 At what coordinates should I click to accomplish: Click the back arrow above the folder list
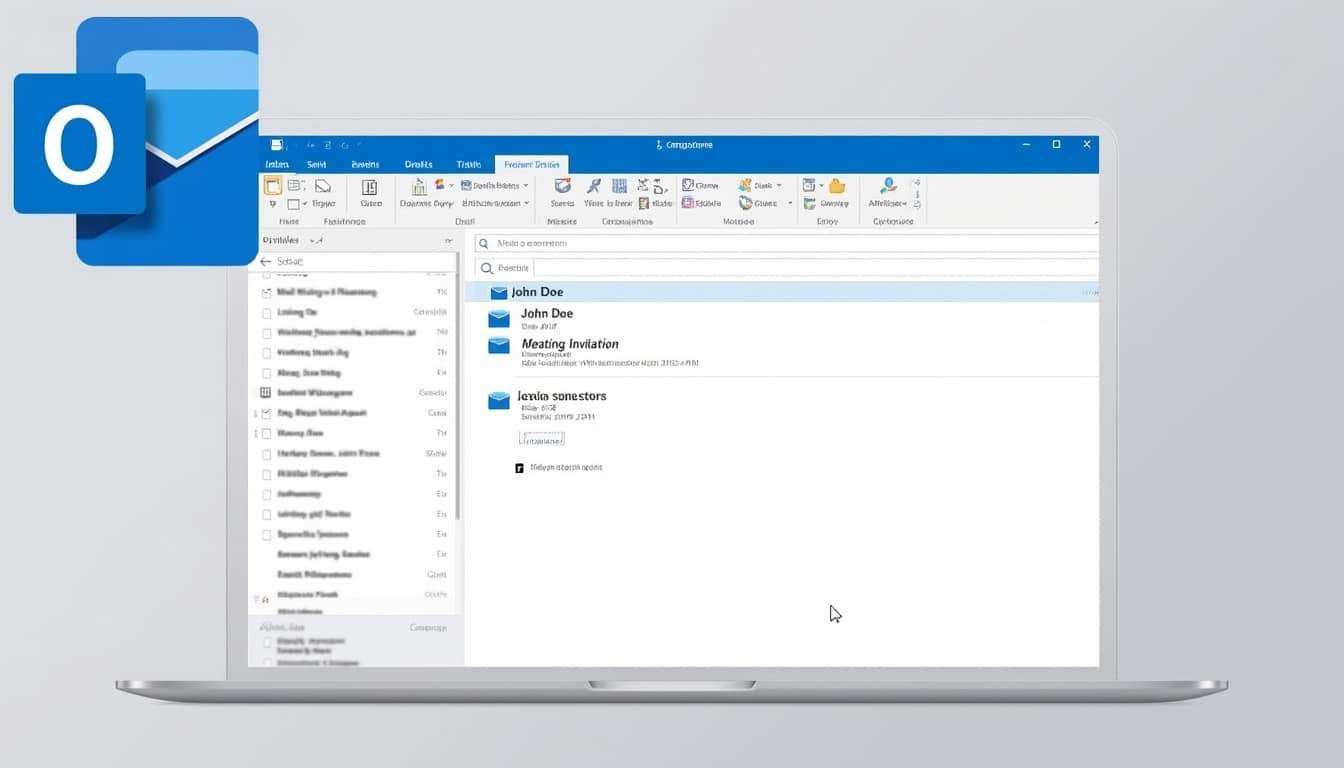266,261
